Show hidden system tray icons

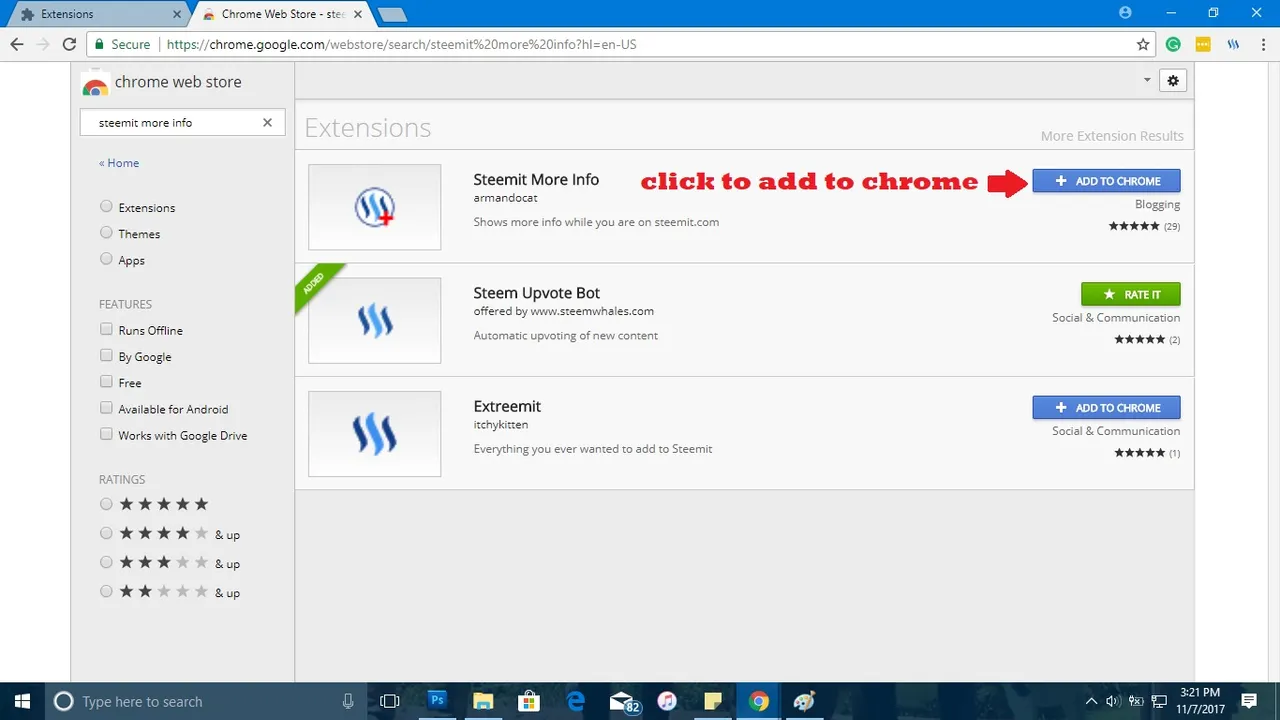1091,701
